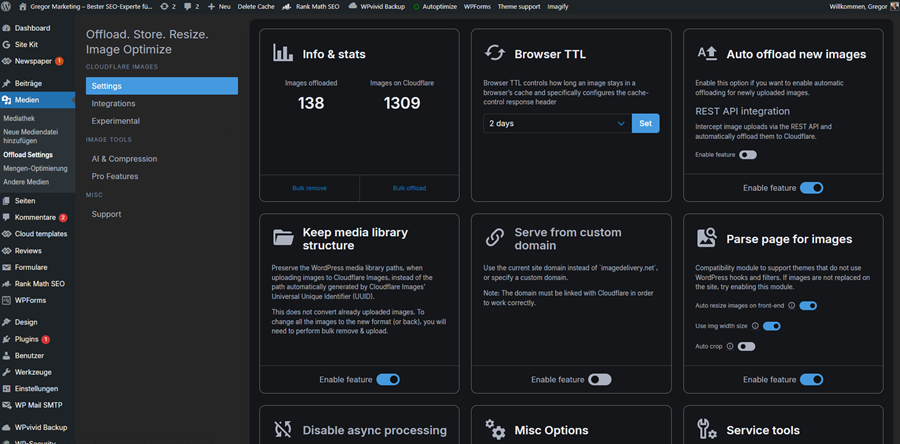
Task: Click Set button for Browser TTL
Action: 646,123
